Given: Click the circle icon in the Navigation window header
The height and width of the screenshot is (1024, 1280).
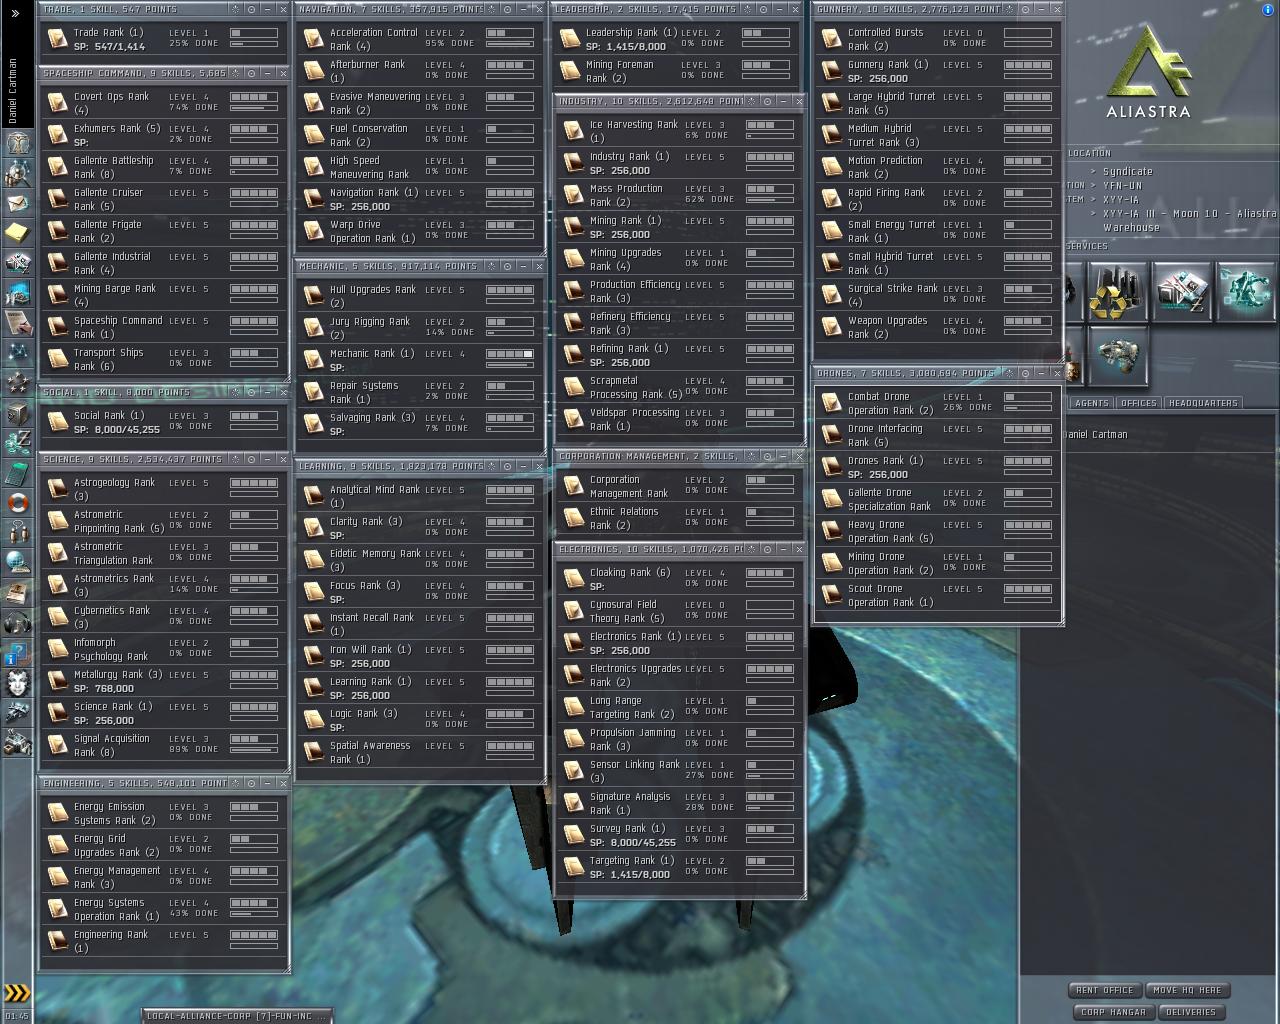Looking at the screenshot, I should tap(507, 9).
